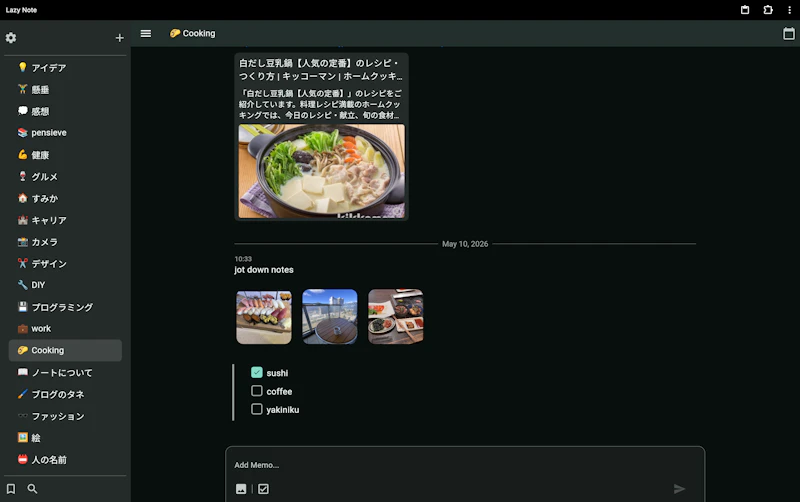Toggle the sidebar hamburger menu

(x=146, y=34)
